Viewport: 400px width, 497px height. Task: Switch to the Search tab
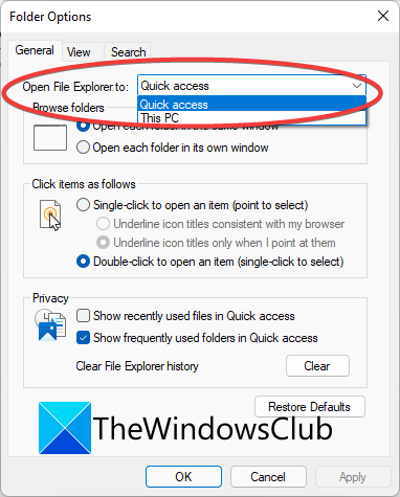click(128, 52)
